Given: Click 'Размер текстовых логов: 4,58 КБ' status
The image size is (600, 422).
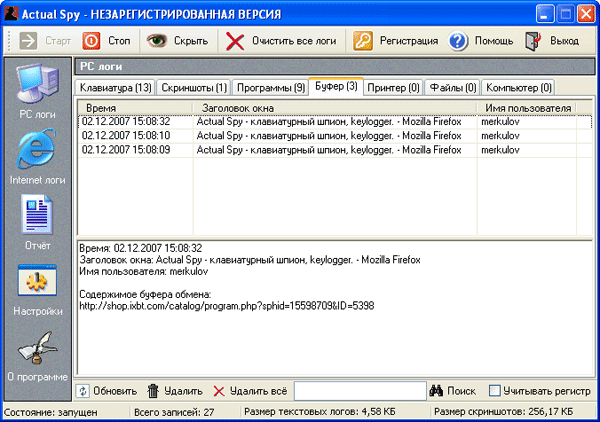Looking at the screenshot, I should click(x=320, y=412).
